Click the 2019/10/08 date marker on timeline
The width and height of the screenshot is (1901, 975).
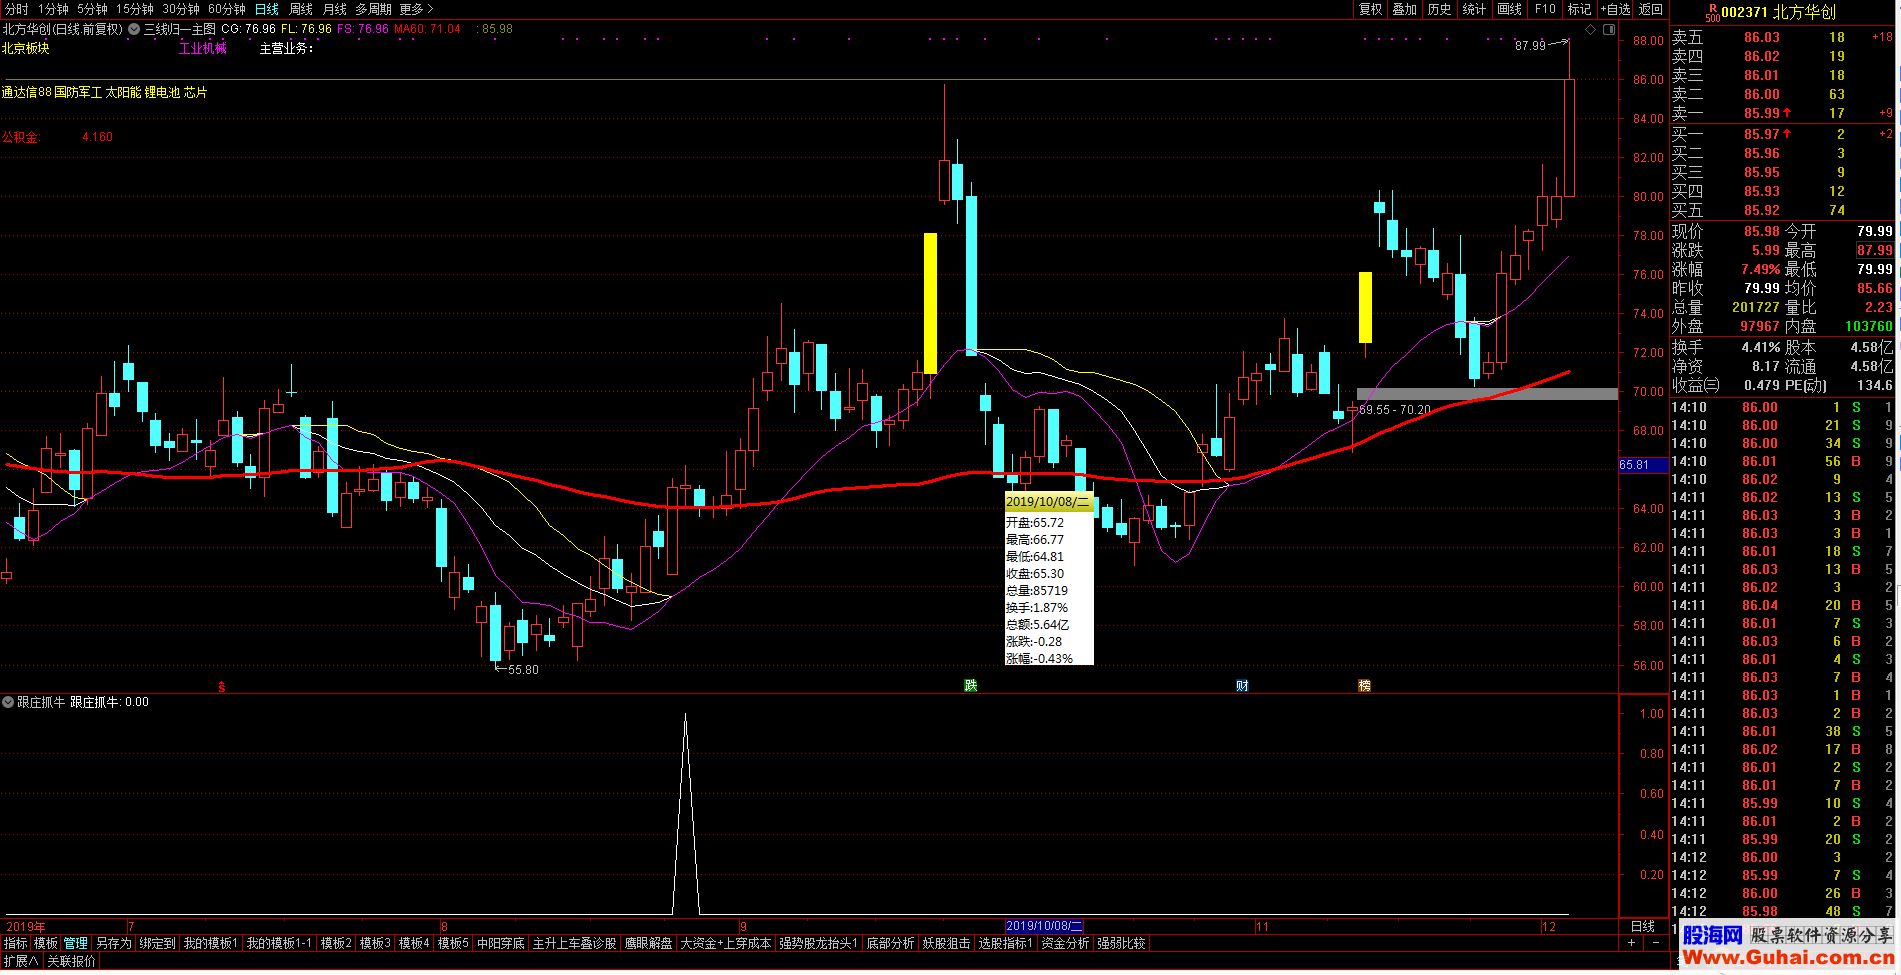1044,927
